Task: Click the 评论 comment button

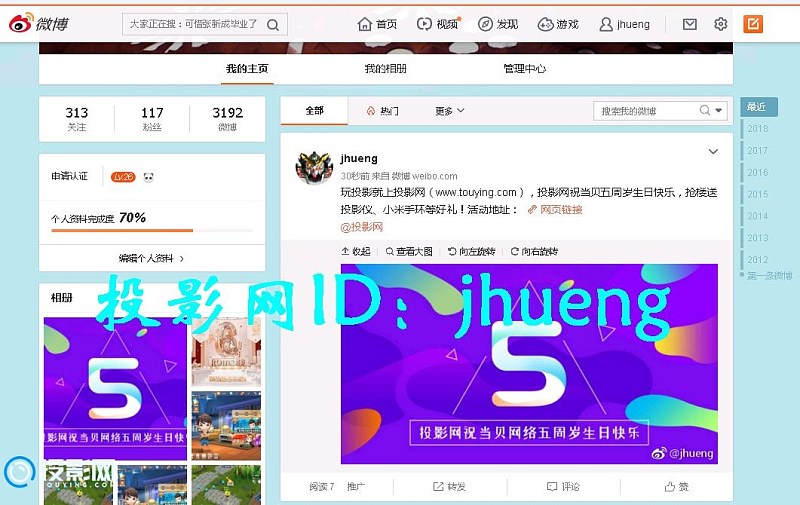Action: (x=563, y=487)
